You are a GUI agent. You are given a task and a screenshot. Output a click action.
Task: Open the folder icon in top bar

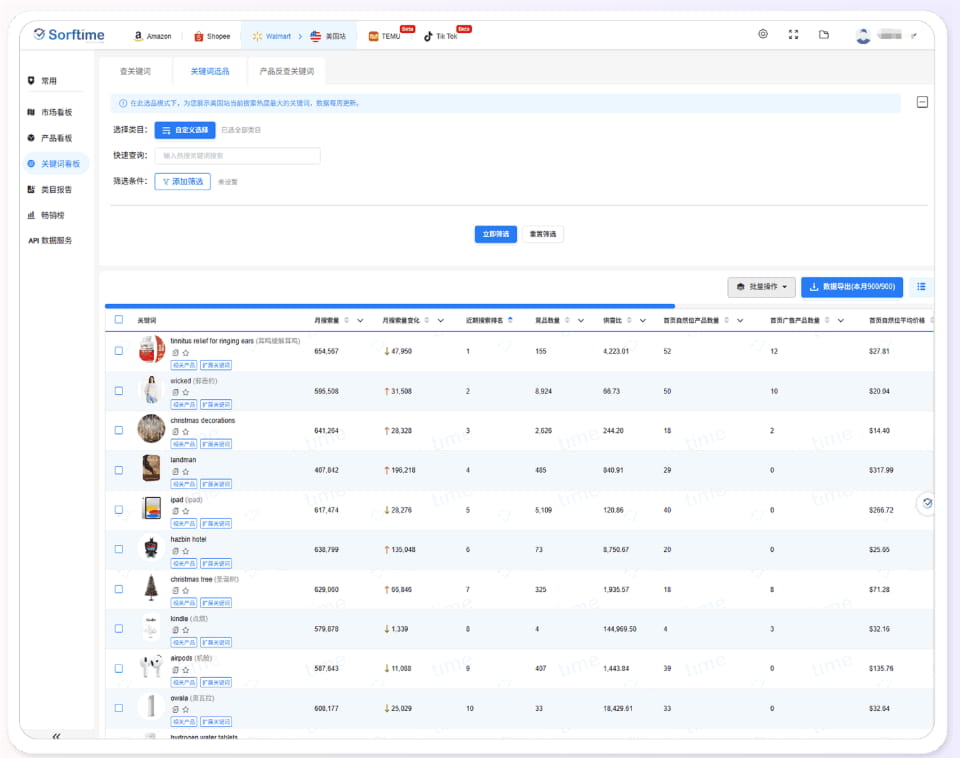point(824,34)
